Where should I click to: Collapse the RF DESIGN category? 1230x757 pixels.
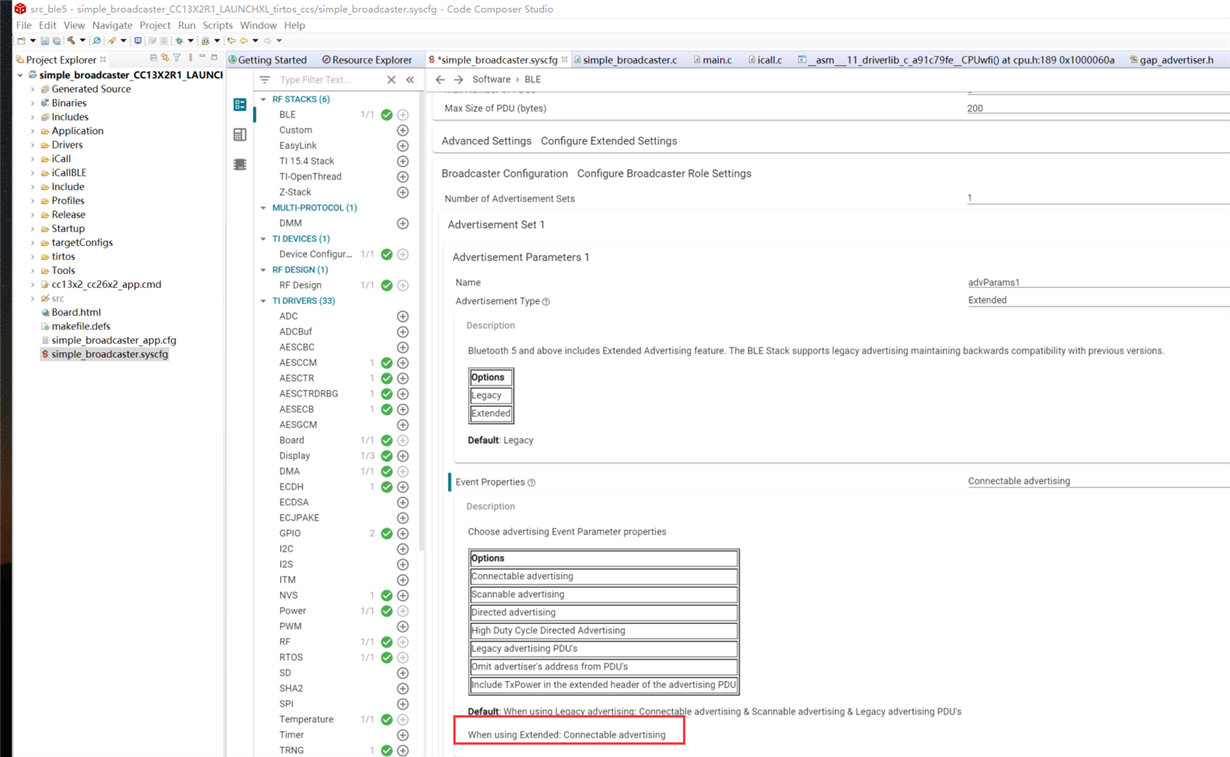point(264,270)
